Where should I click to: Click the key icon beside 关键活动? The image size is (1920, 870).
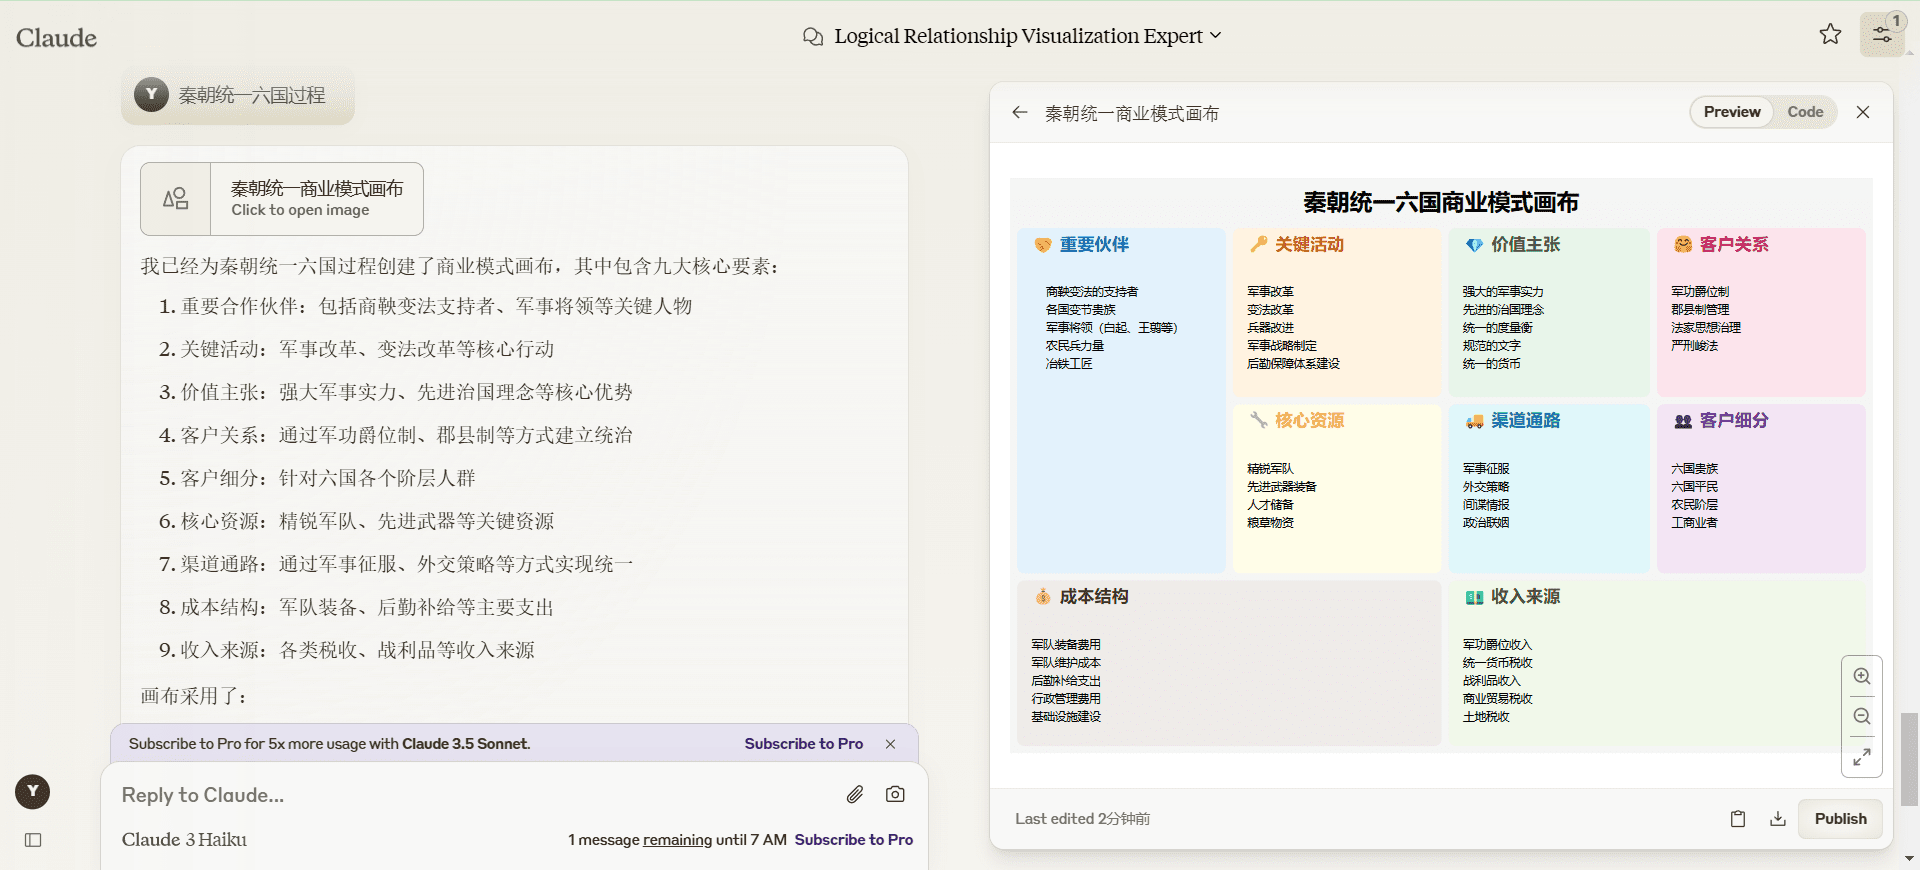tap(1259, 244)
